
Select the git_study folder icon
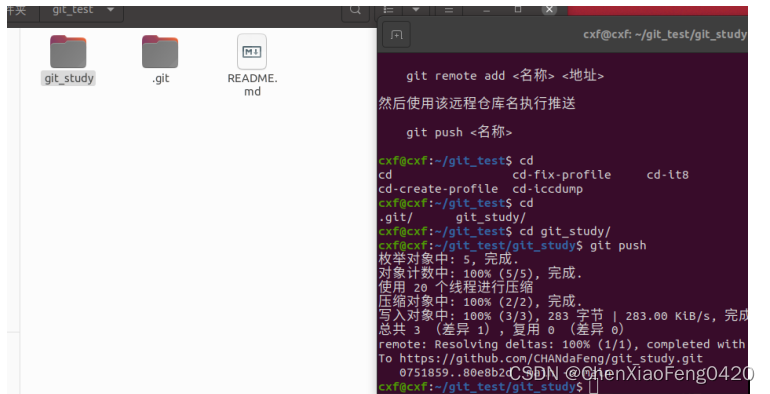tap(68, 52)
